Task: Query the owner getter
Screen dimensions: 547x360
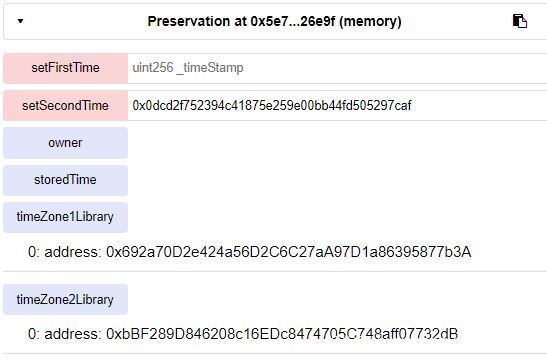Action: [66, 143]
